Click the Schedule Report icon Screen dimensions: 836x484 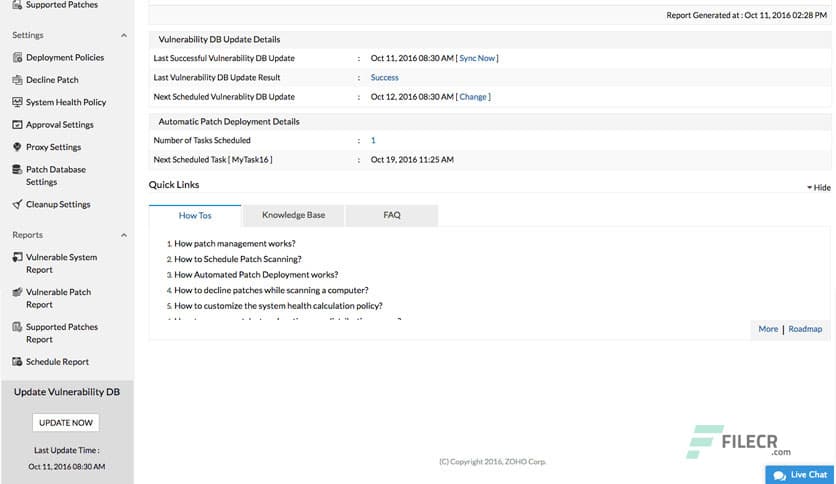click(17, 361)
